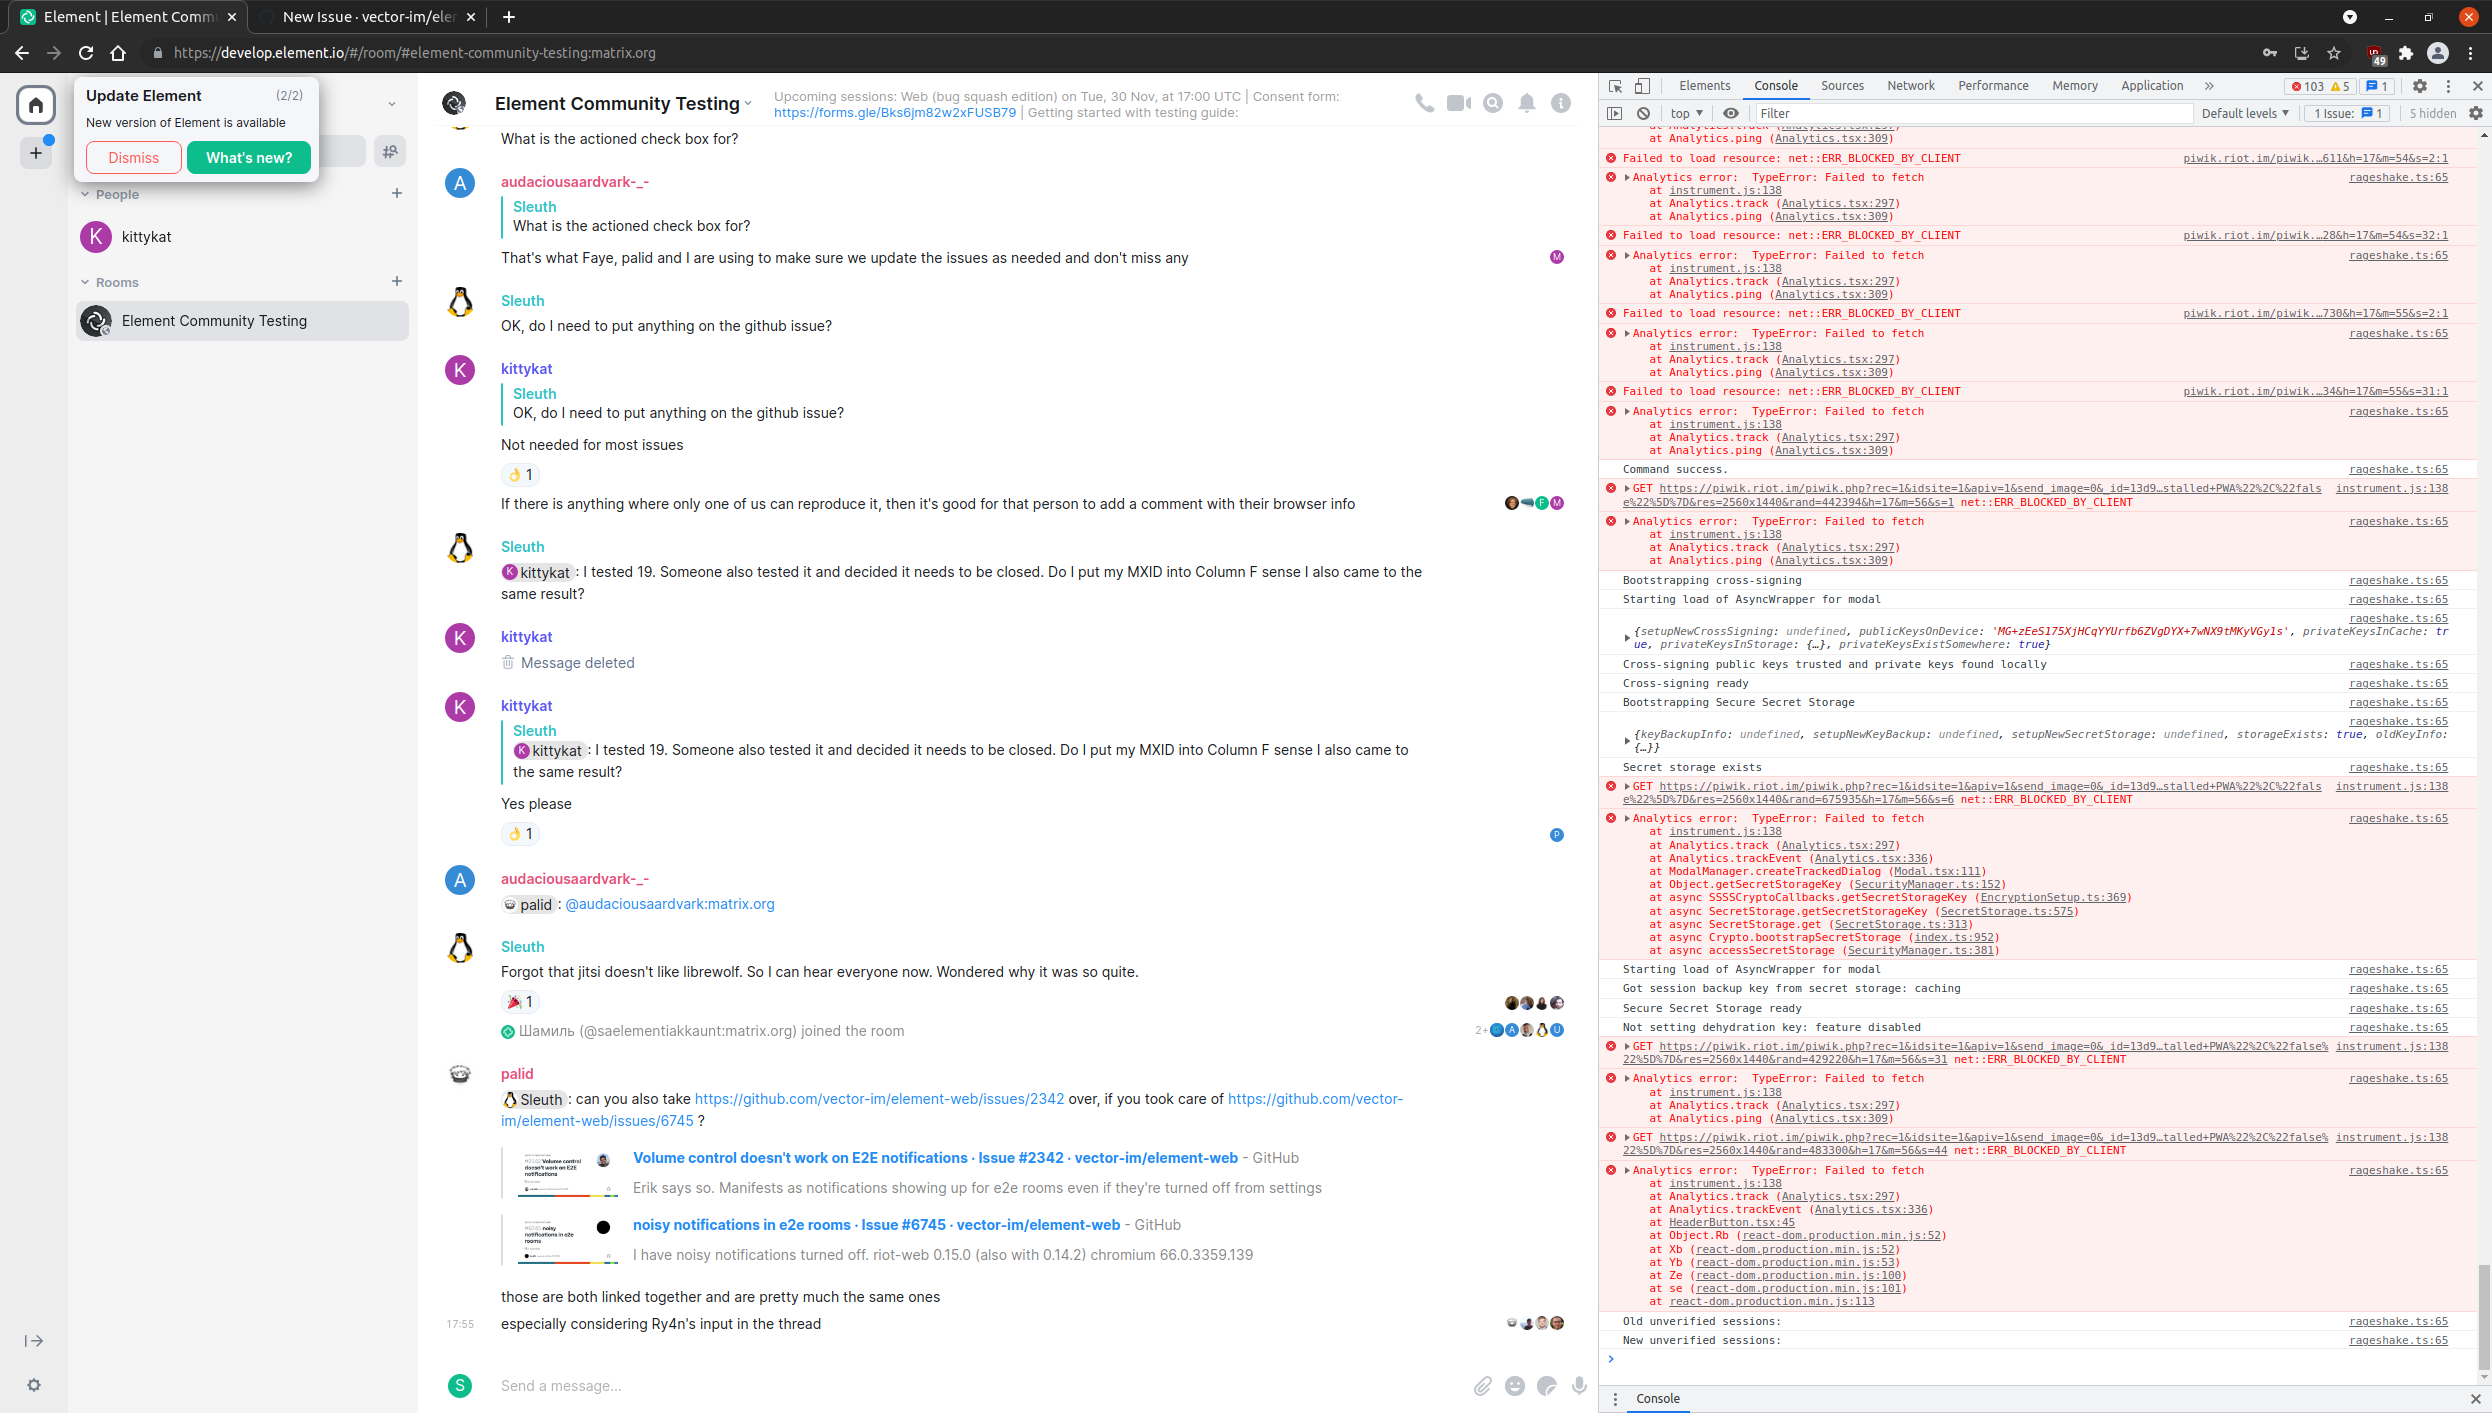
Task: Switch to the Sources tab
Action: [x=1842, y=86]
